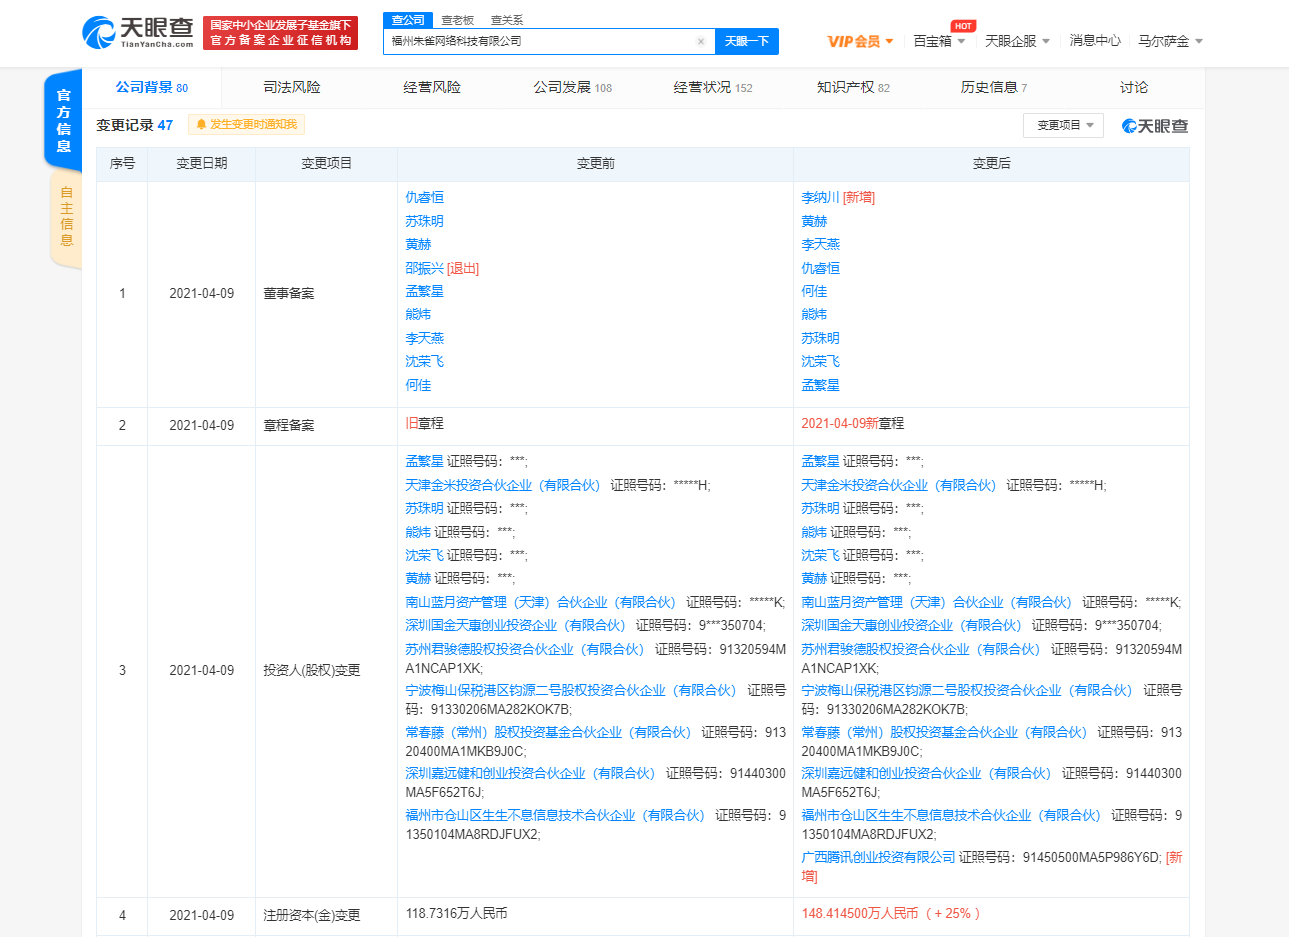Select the 查老板 search tab
This screenshot has width=1289, height=937.
tap(457, 20)
